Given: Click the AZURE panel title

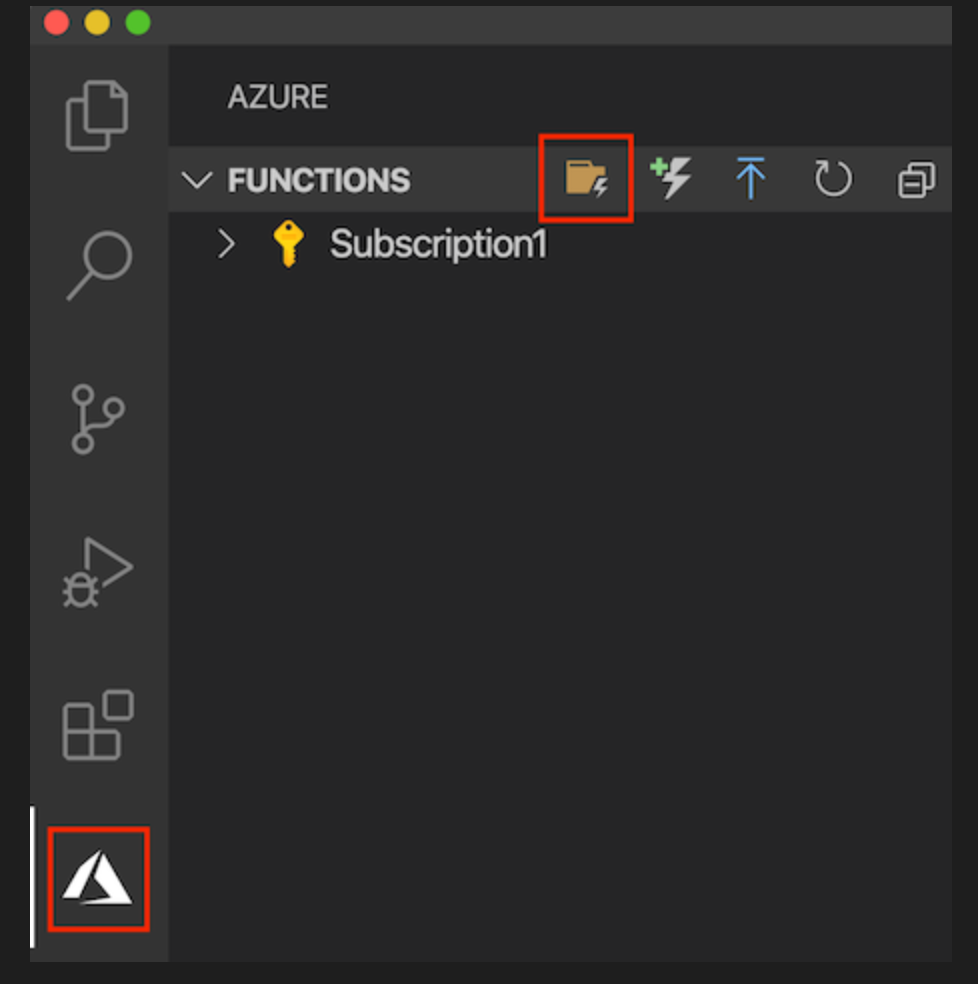Looking at the screenshot, I should pos(278,97).
